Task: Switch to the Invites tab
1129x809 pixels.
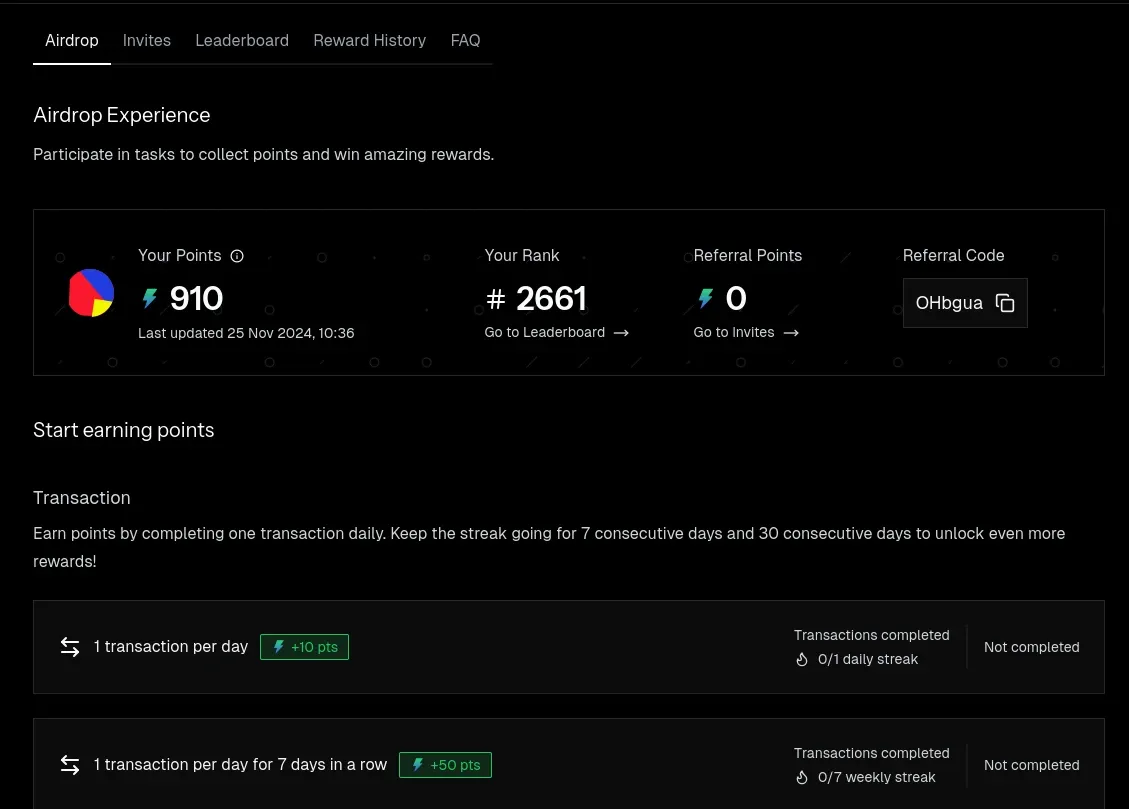Action: (147, 41)
